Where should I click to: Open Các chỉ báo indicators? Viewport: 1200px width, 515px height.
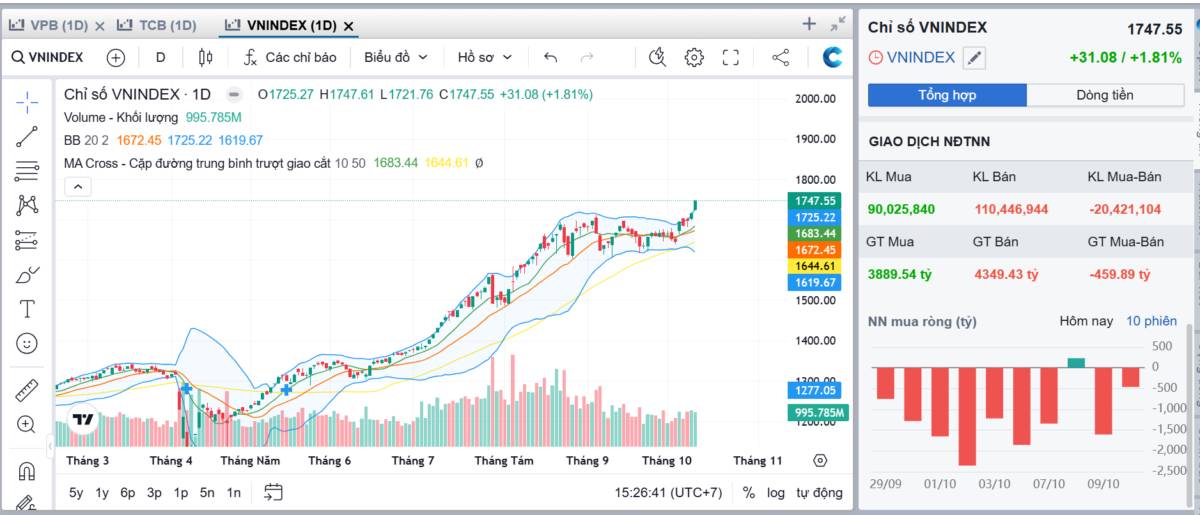(x=290, y=58)
